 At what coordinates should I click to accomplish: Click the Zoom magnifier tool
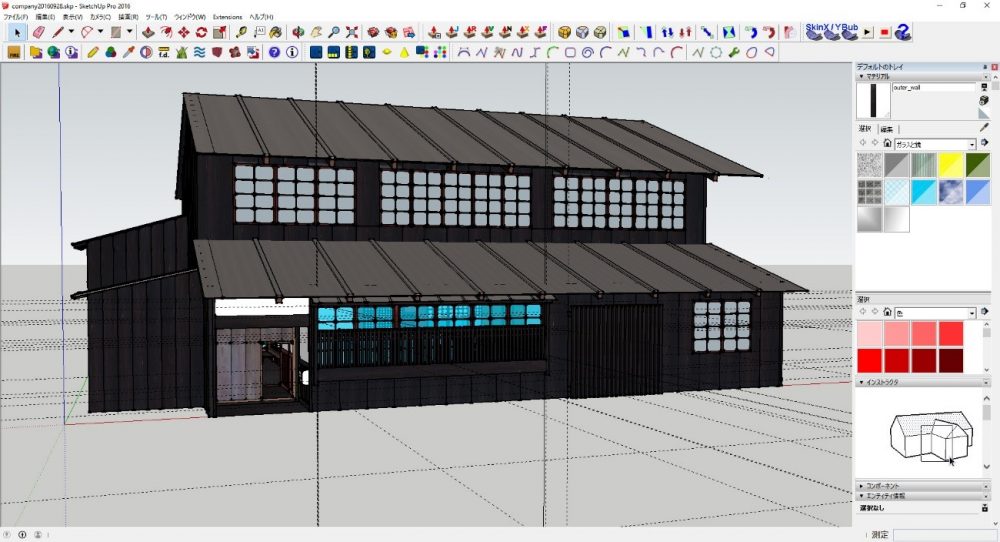[335, 32]
